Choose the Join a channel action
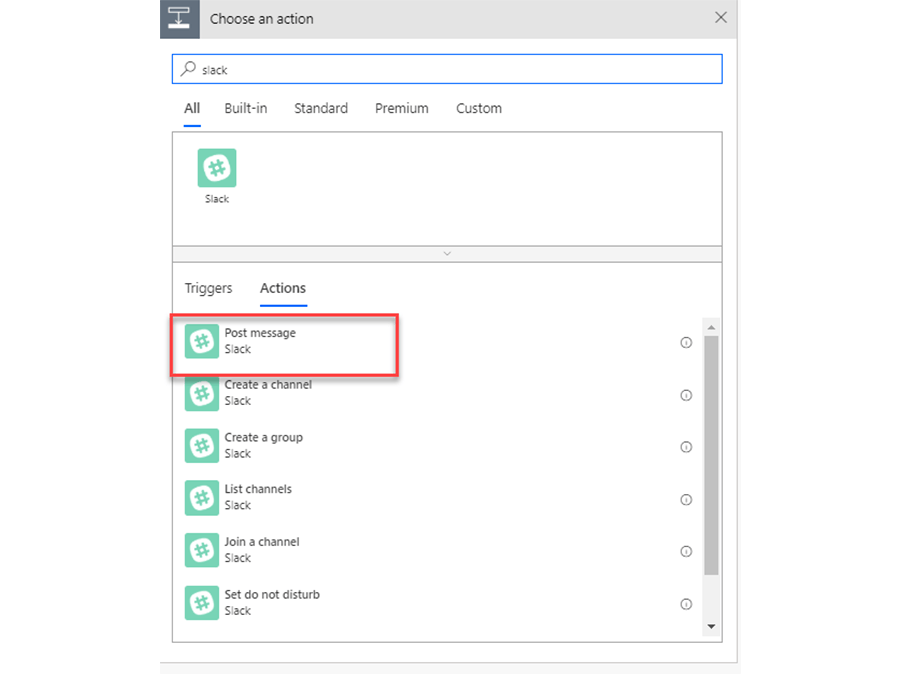900x674 pixels. [x=439, y=550]
